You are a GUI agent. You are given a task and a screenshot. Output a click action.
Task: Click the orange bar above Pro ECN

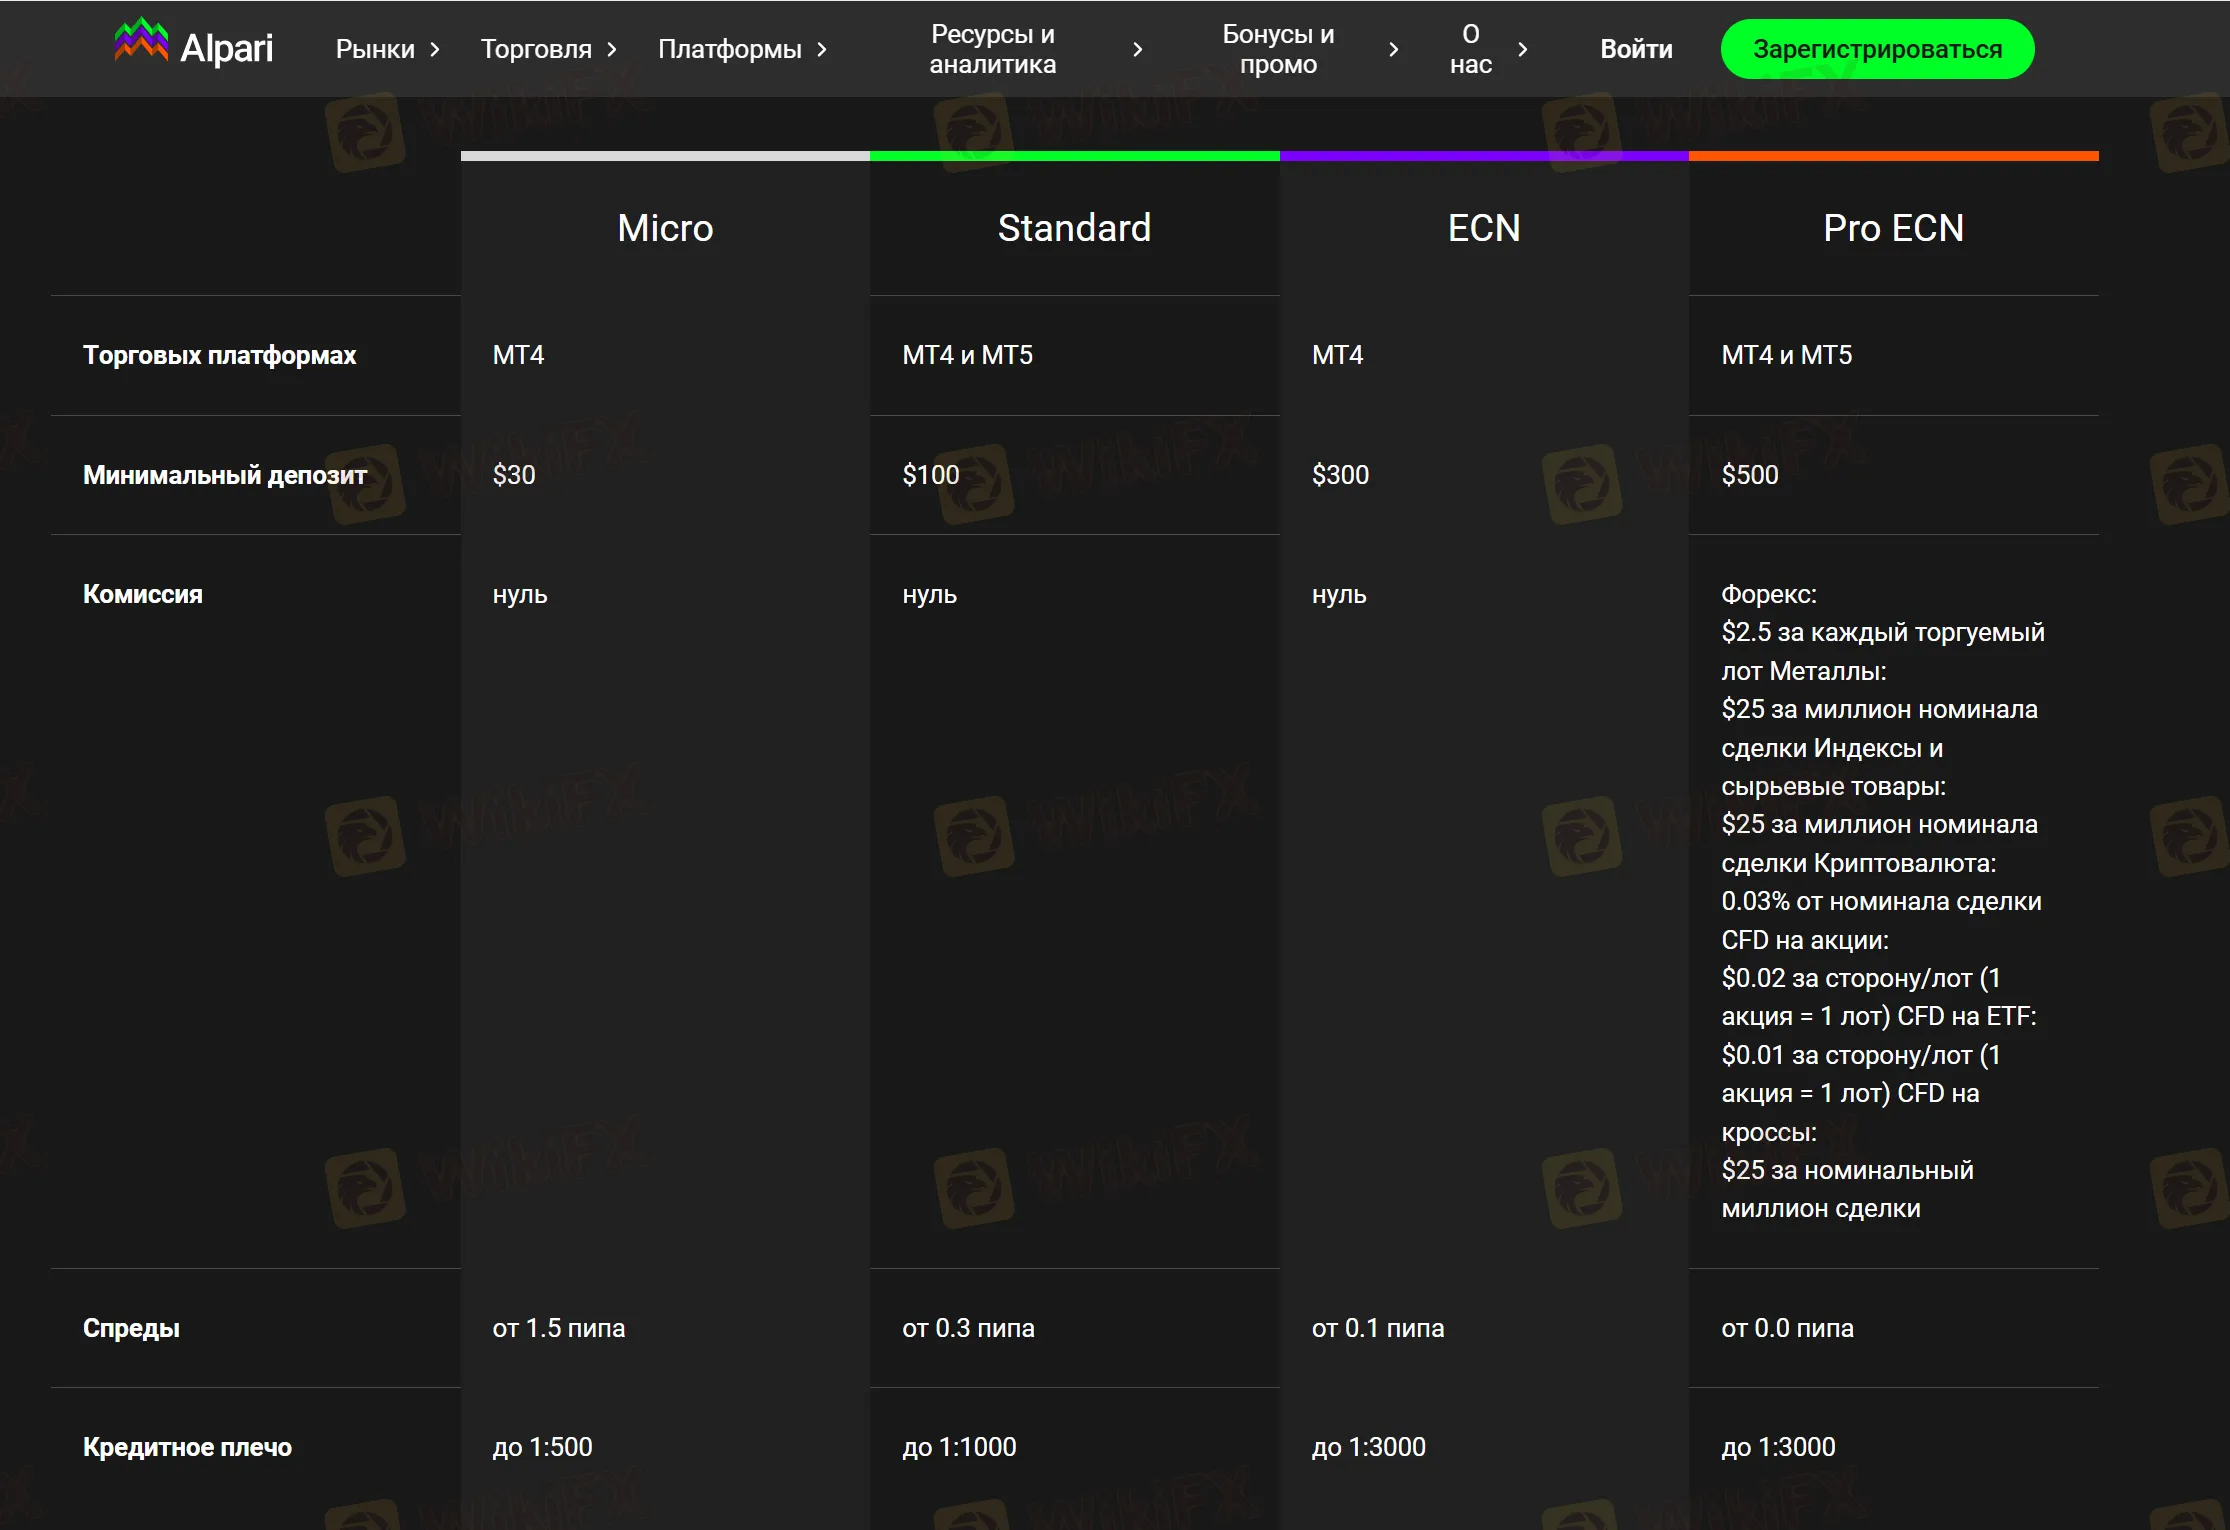coord(1893,156)
